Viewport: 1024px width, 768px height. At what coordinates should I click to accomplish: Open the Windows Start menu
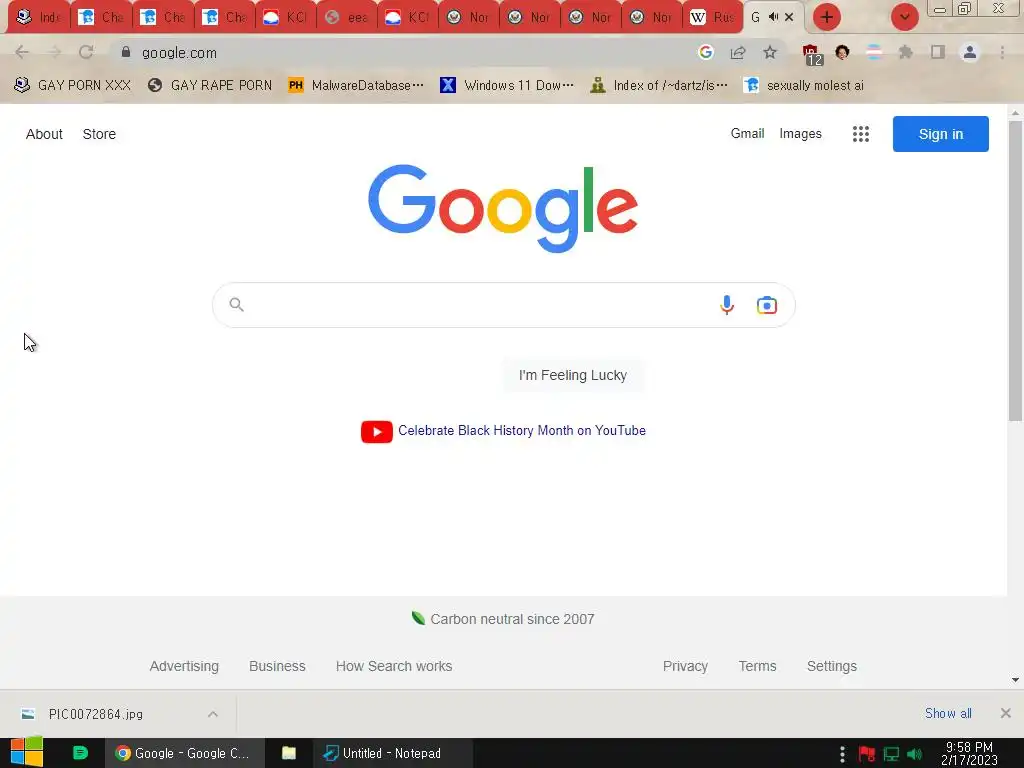click(x=27, y=752)
